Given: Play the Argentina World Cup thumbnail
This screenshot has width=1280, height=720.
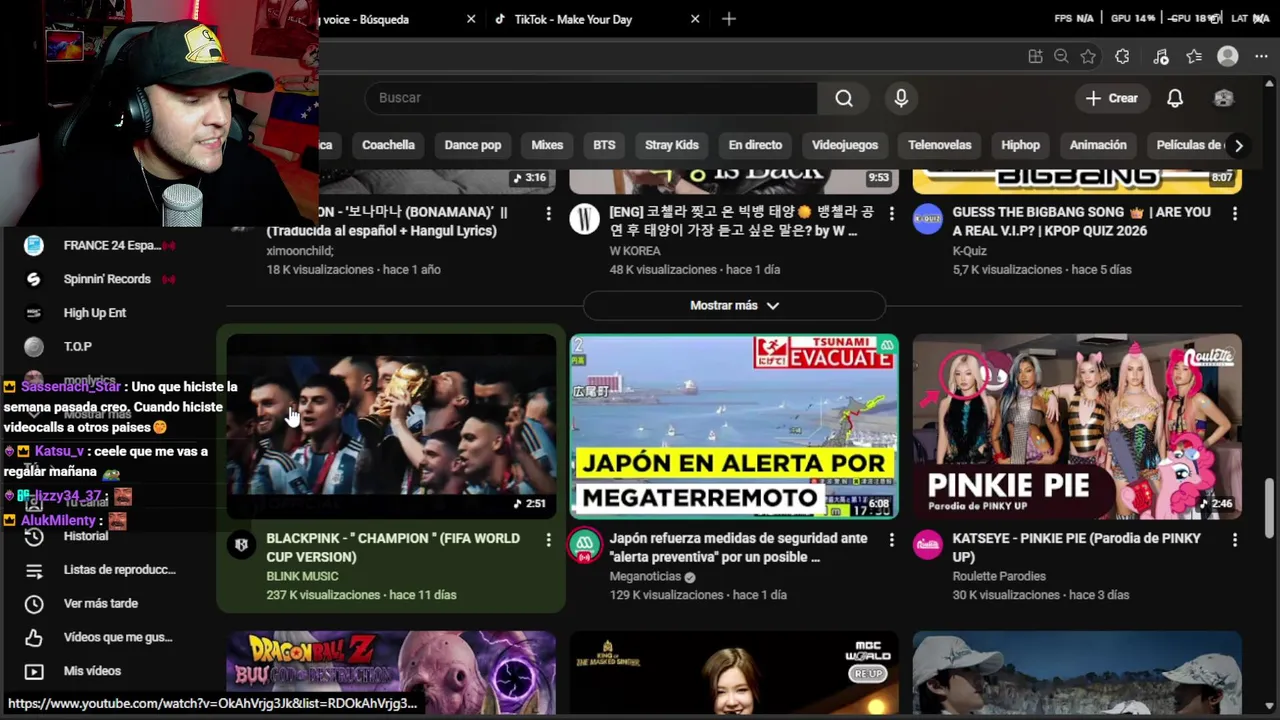Looking at the screenshot, I should pos(391,427).
